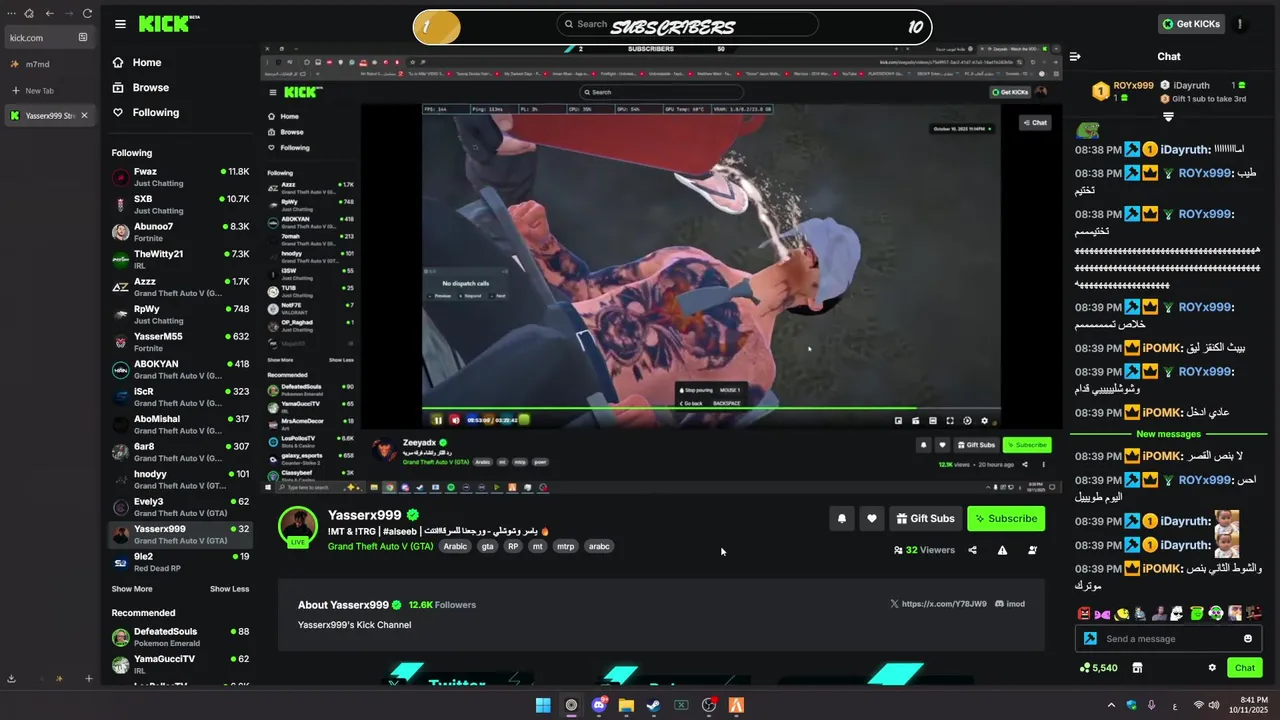This screenshot has width=1280, height=720.
Task: Pause the stream in embedded player
Action: 437,420
